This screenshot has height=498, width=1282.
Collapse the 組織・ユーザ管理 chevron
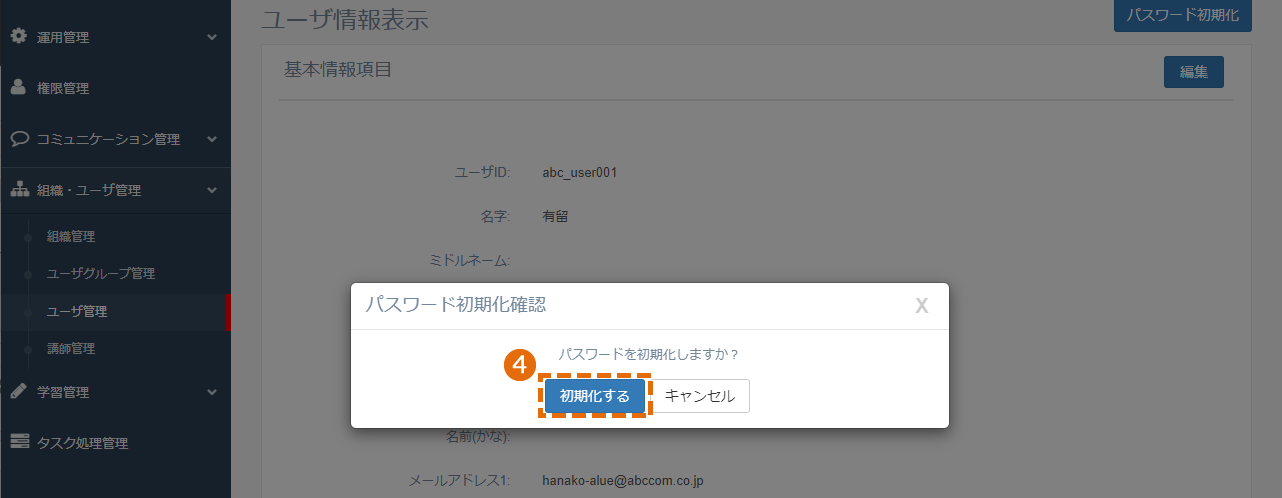[x=212, y=190]
